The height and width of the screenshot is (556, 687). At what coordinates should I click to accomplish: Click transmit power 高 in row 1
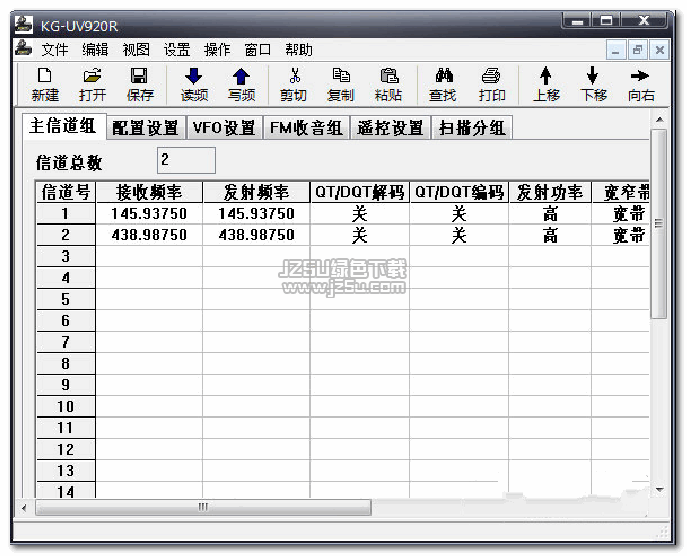coord(550,214)
